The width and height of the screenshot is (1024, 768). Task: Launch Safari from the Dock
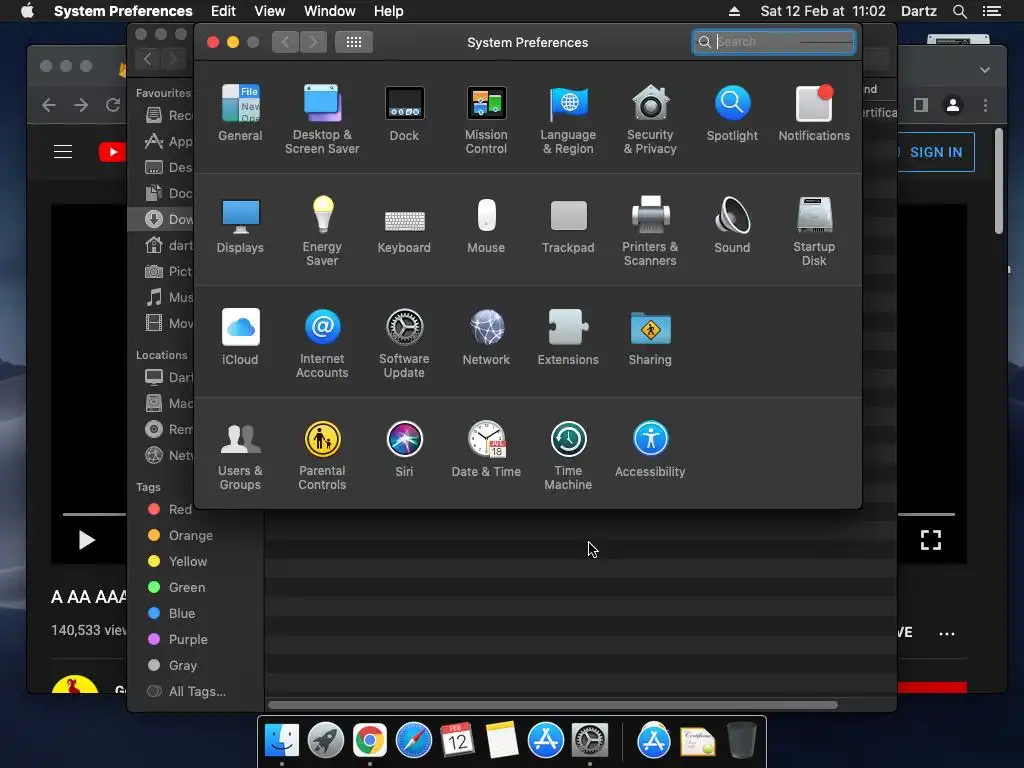tap(413, 741)
